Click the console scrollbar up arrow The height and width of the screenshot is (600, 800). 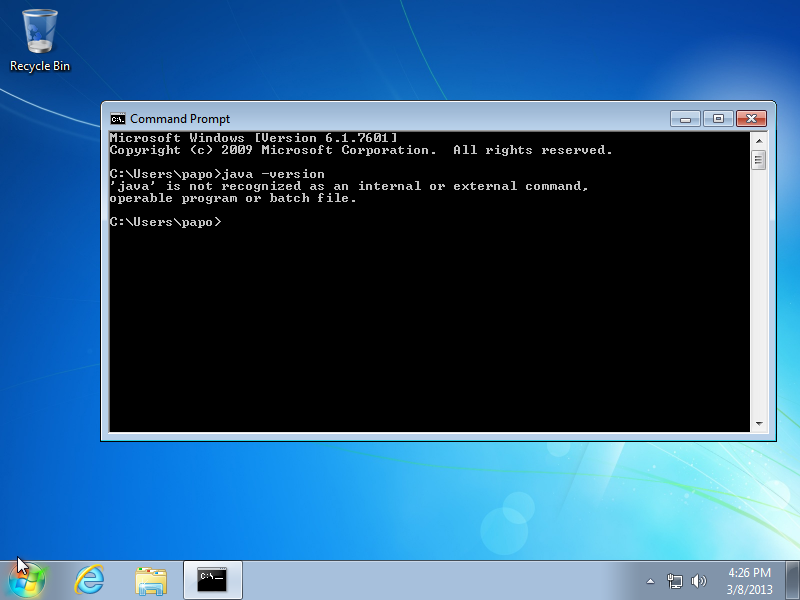click(x=759, y=141)
